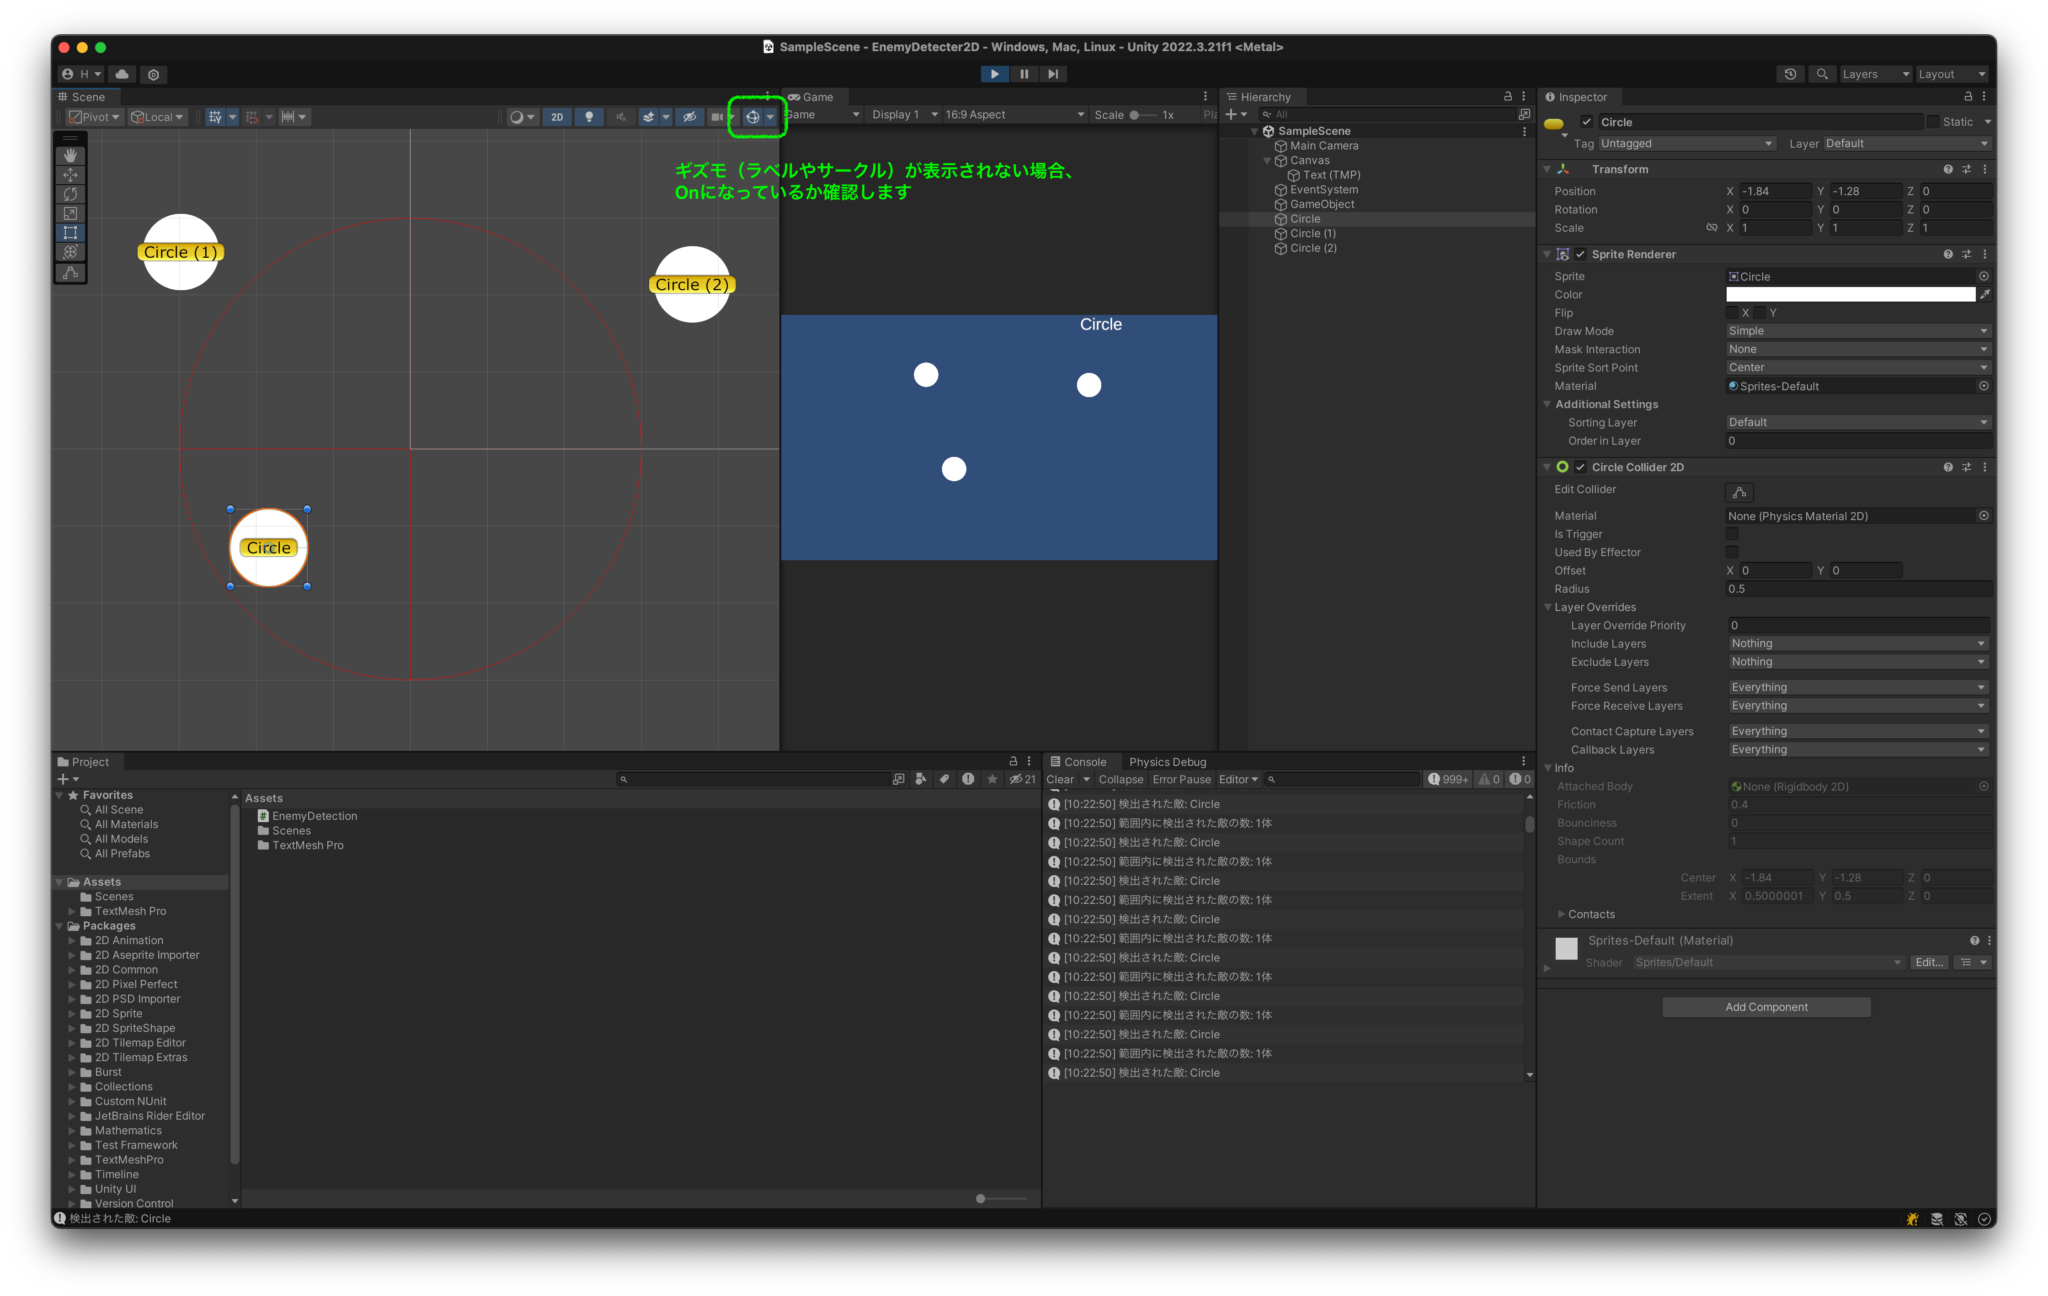Select Circle (1) in the Hierarchy

pyautogui.click(x=1313, y=233)
